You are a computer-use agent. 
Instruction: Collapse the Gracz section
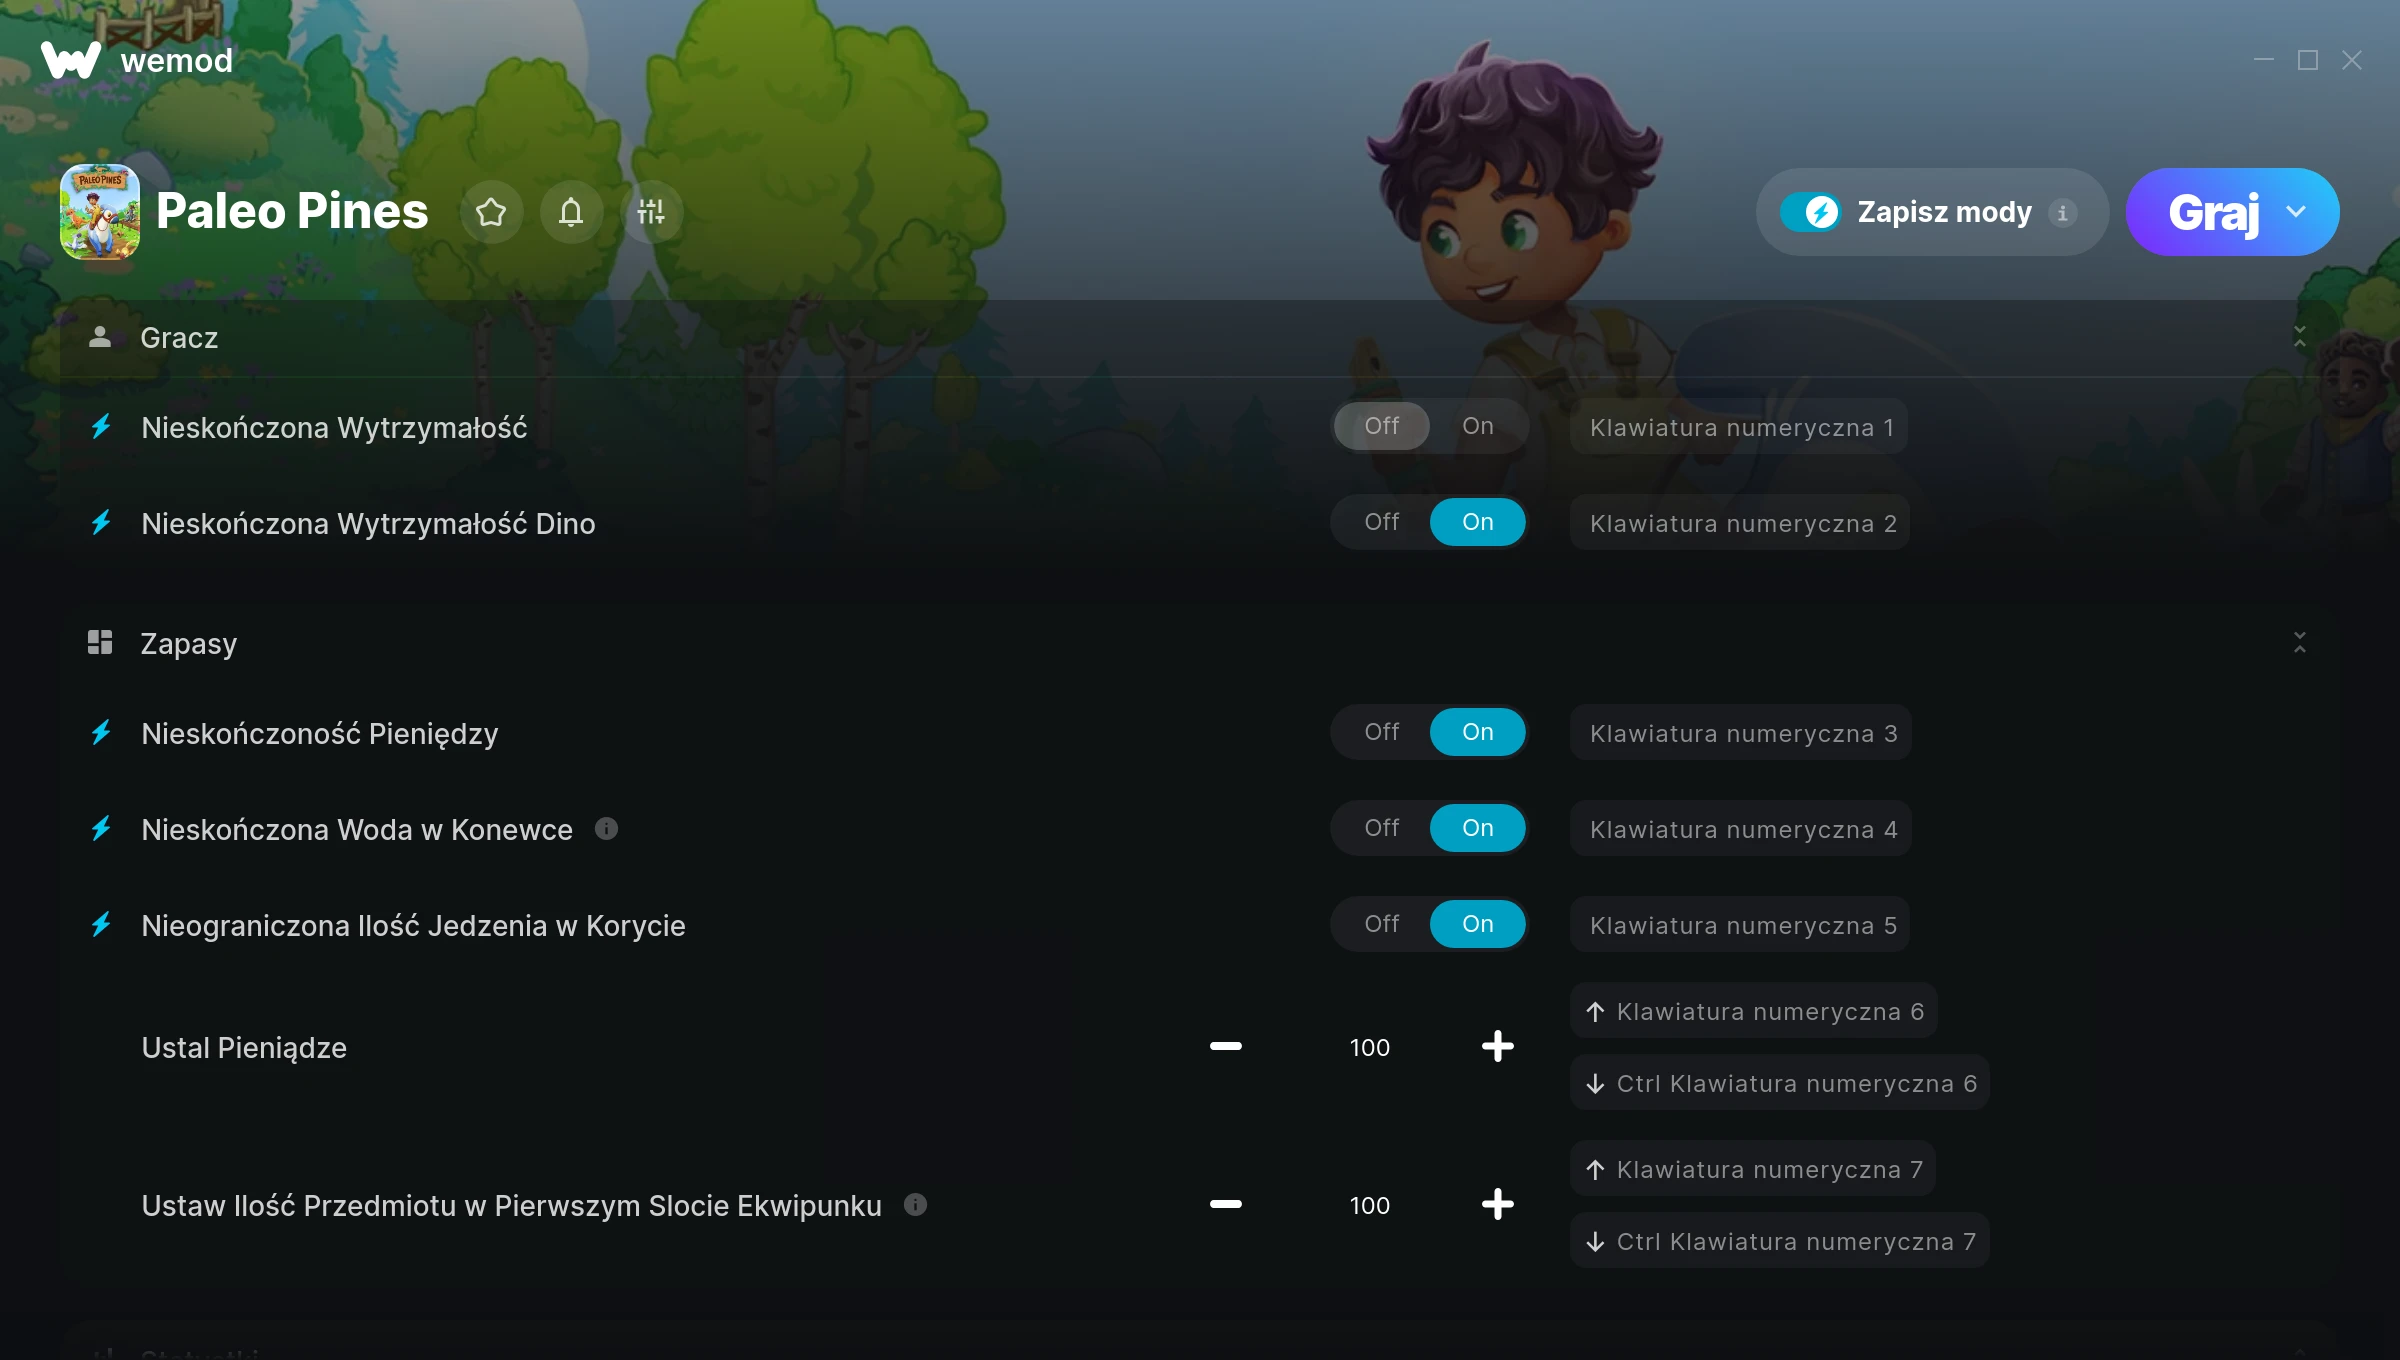coord(2299,337)
